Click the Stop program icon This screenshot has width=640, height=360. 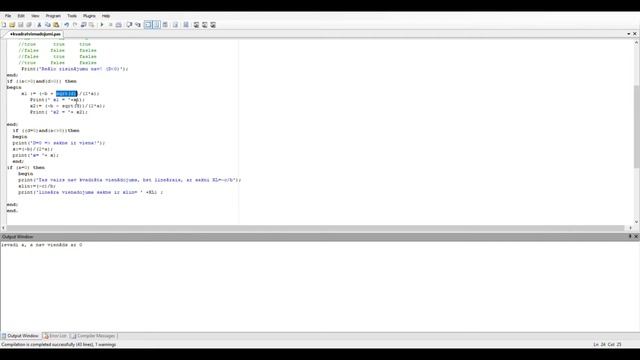click(110, 25)
